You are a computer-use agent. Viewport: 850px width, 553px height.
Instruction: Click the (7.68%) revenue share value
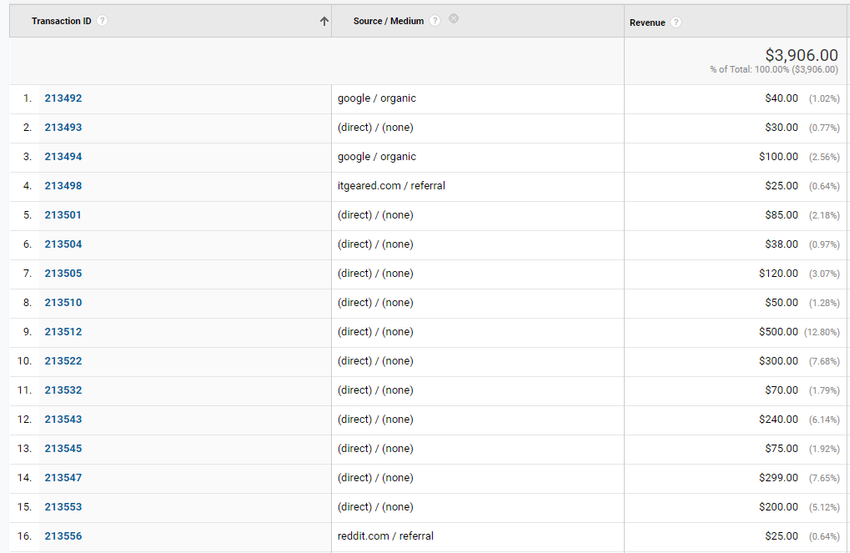pos(824,362)
